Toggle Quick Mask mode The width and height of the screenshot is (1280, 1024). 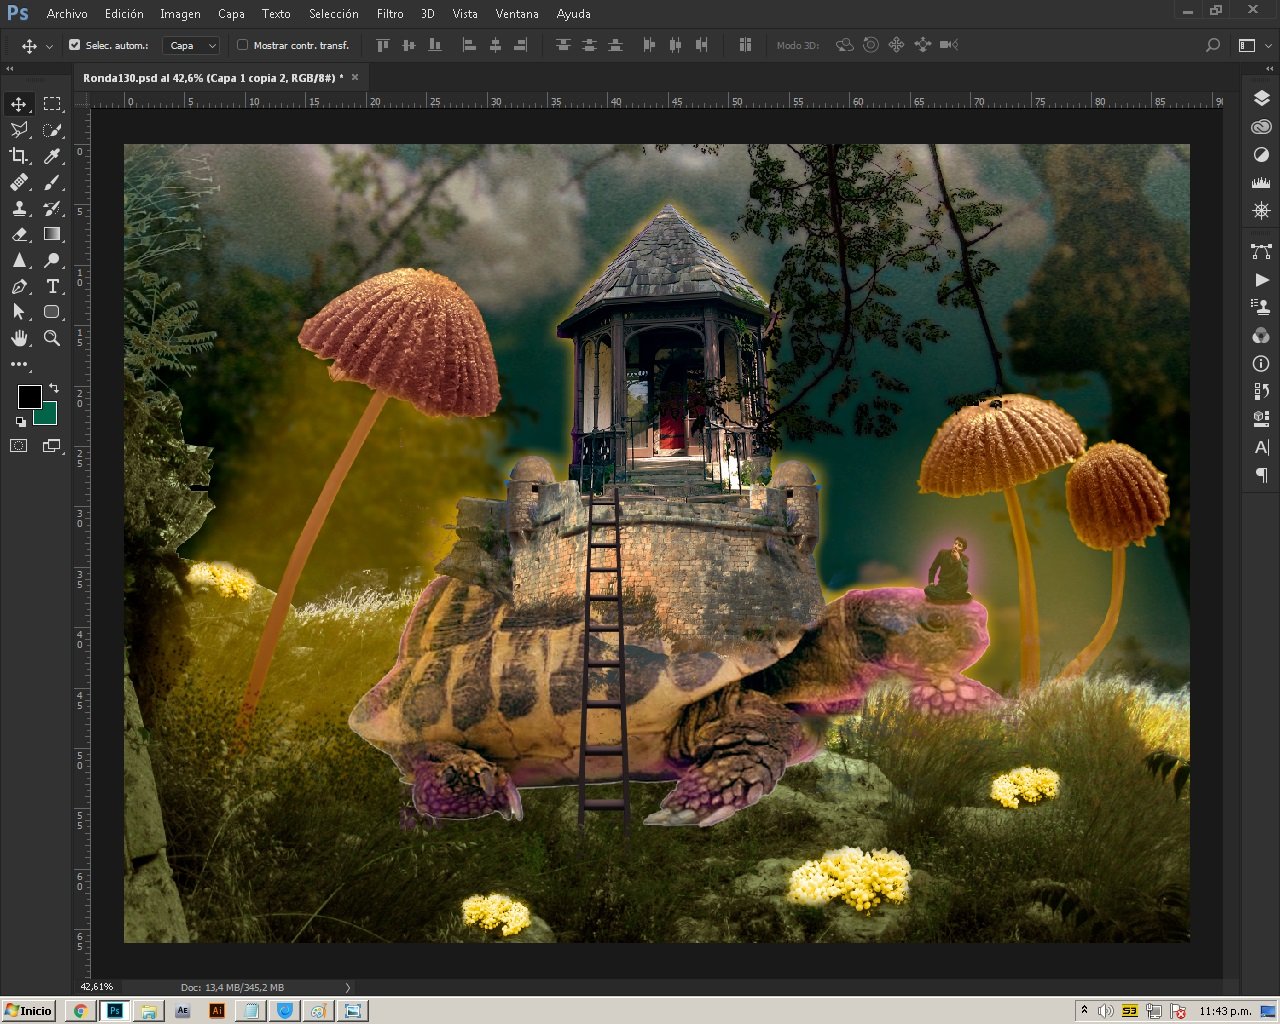[x=19, y=446]
